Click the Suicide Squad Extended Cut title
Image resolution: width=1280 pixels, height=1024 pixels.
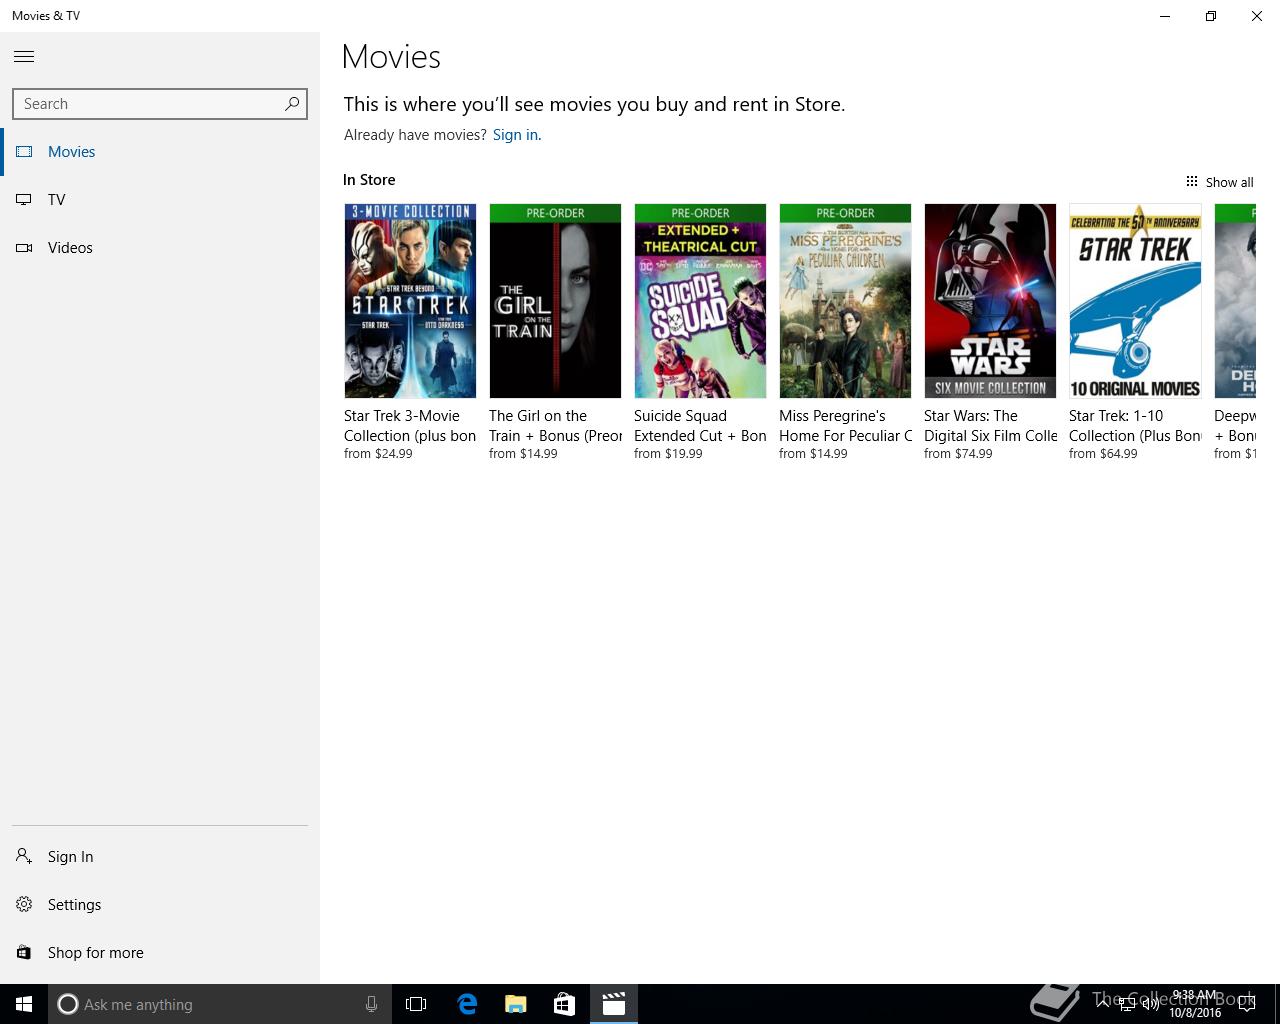point(700,426)
